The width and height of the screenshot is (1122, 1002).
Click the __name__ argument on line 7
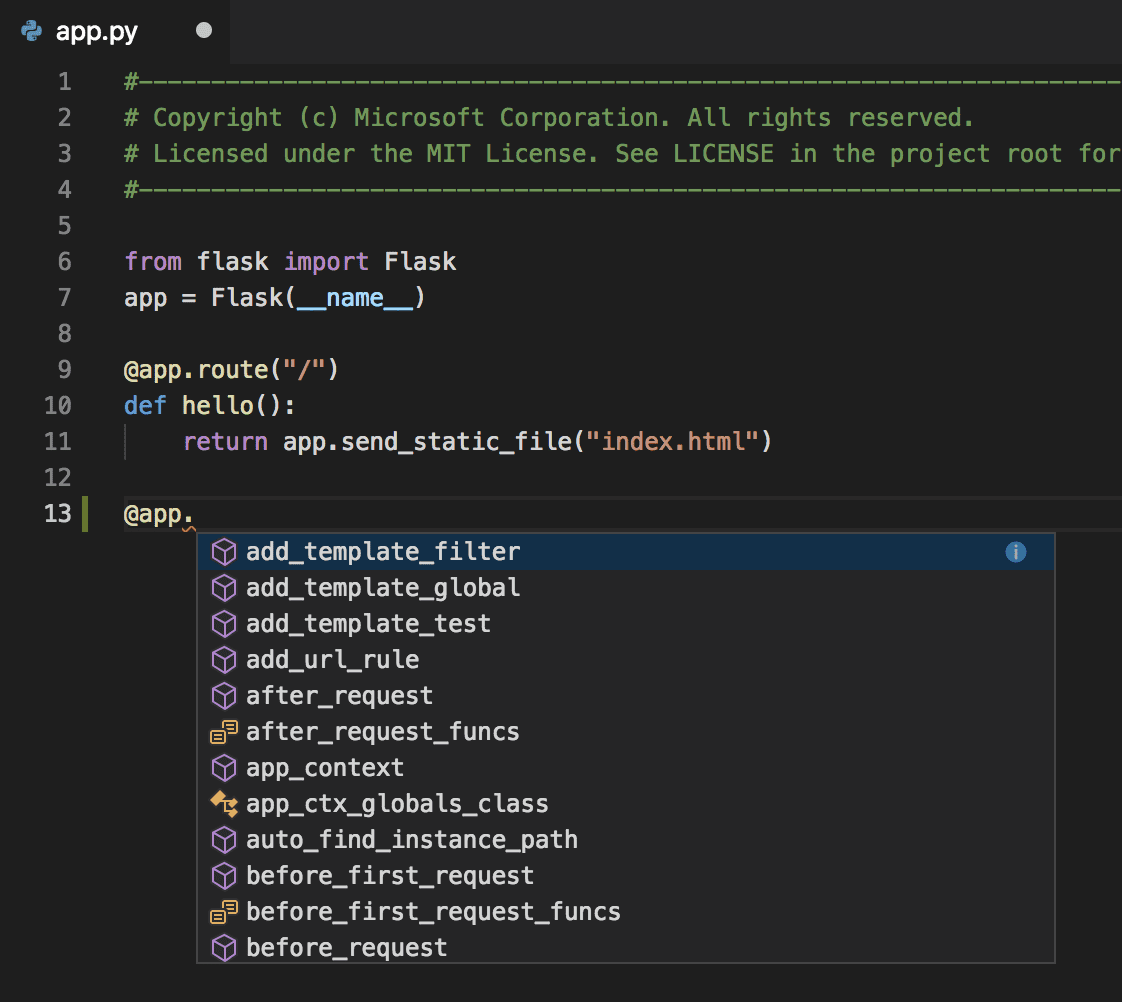pyautogui.click(x=355, y=298)
